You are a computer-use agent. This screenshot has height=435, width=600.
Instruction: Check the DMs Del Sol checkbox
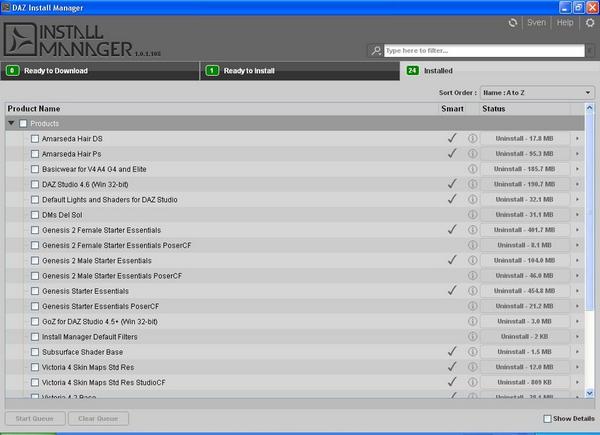click(35, 215)
